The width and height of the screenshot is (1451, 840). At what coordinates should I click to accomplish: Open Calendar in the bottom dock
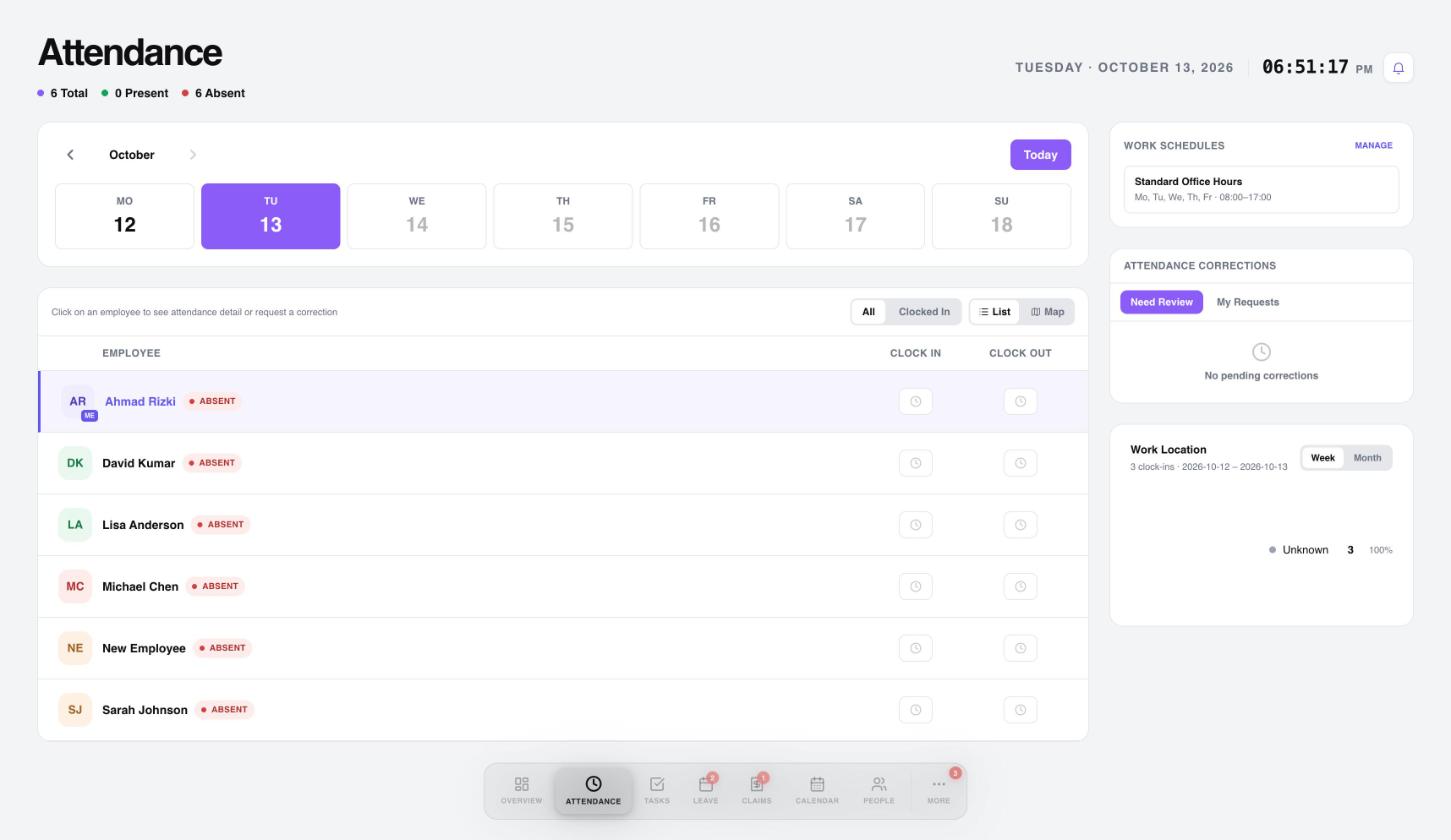pos(817,791)
